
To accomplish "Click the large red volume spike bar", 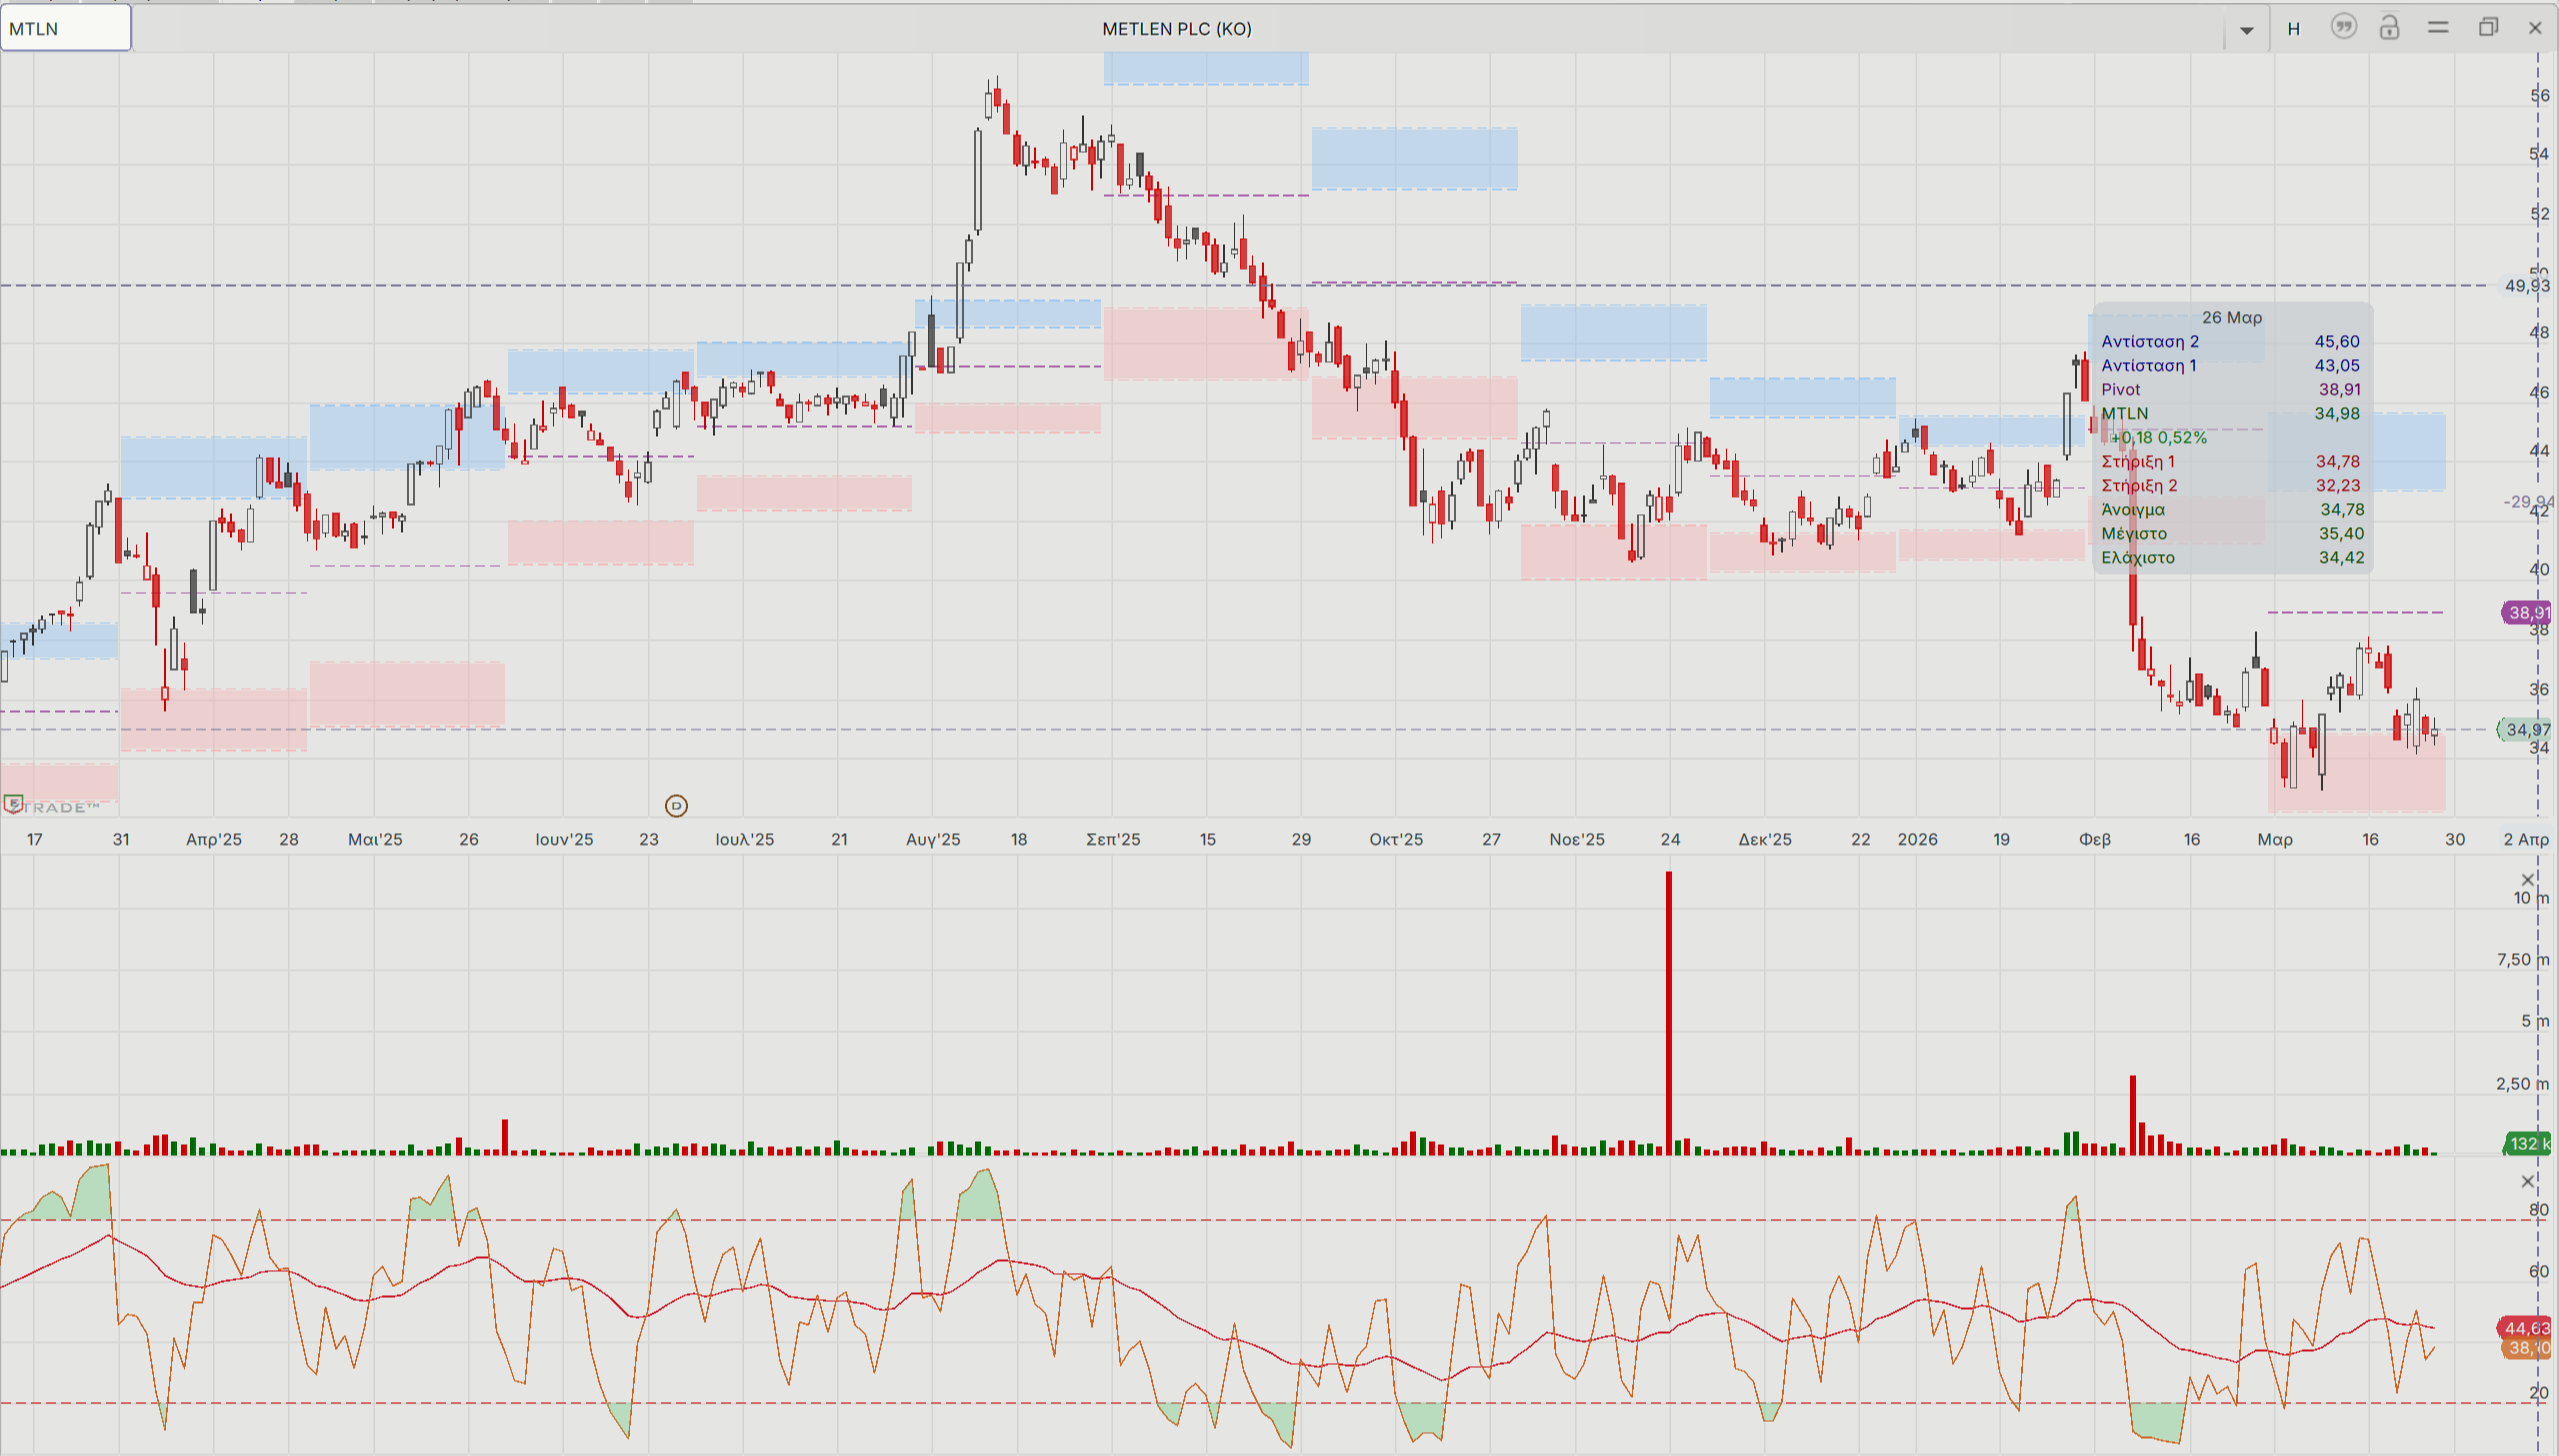I will 1669,1010.
